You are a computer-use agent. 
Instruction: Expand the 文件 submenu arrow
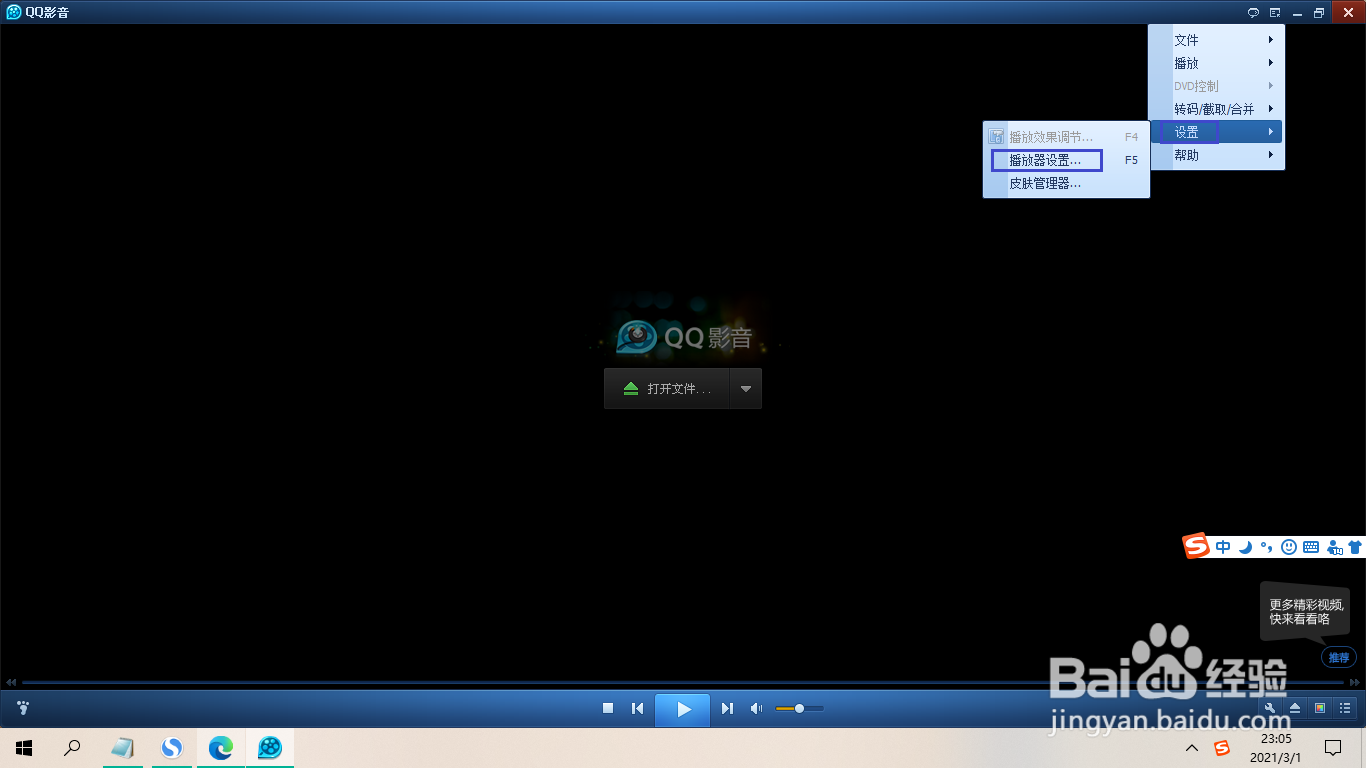pos(1271,40)
